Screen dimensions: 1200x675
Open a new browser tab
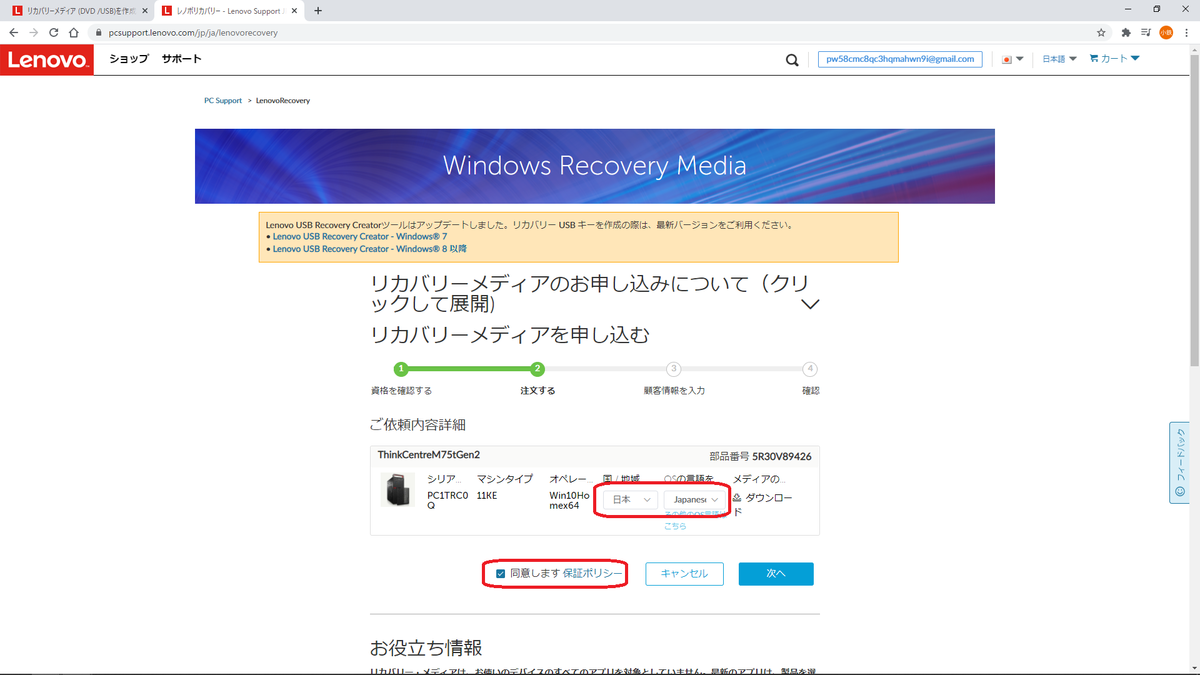coord(318,10)
